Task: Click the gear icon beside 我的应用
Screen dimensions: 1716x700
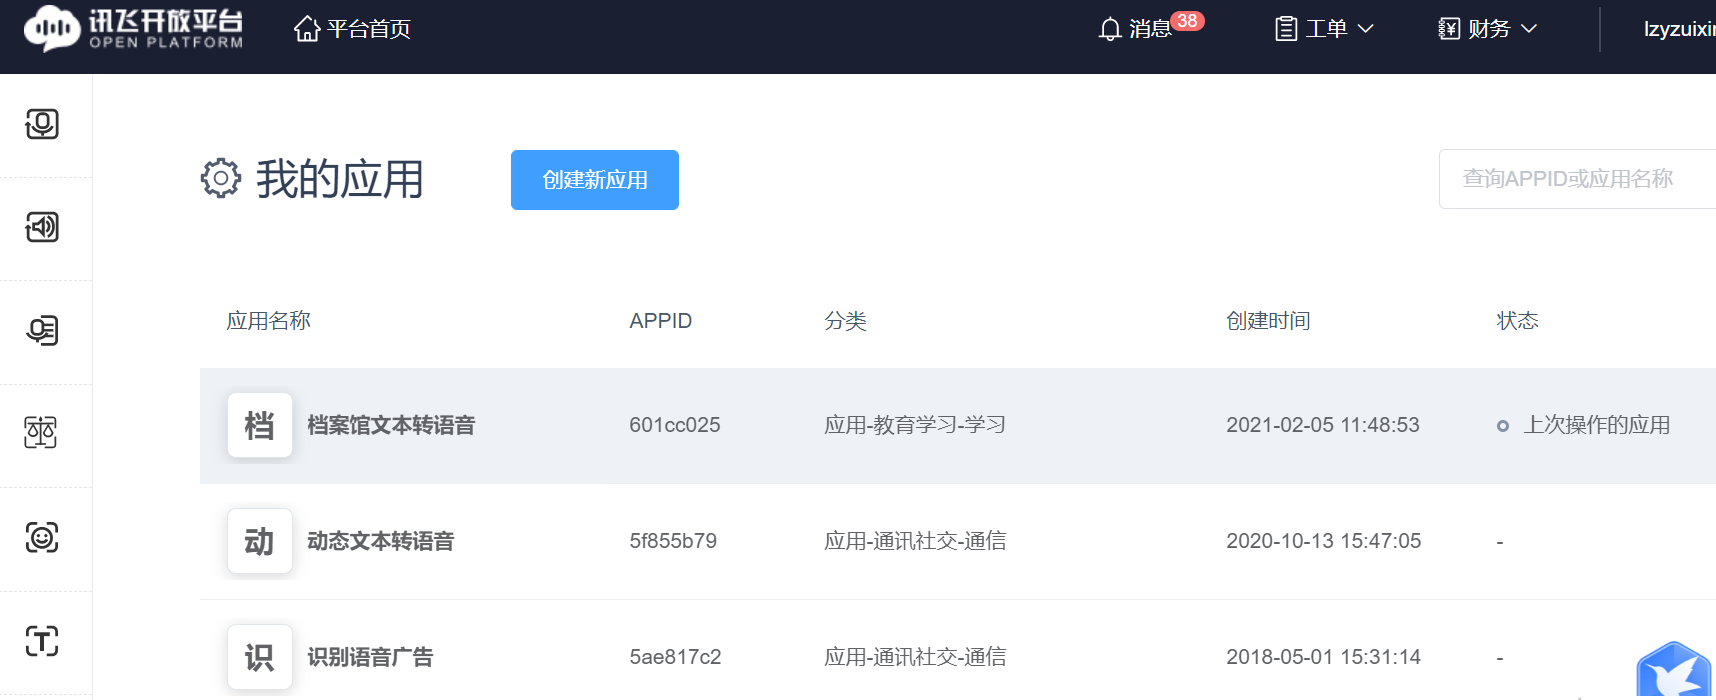Action: (221, 178)
